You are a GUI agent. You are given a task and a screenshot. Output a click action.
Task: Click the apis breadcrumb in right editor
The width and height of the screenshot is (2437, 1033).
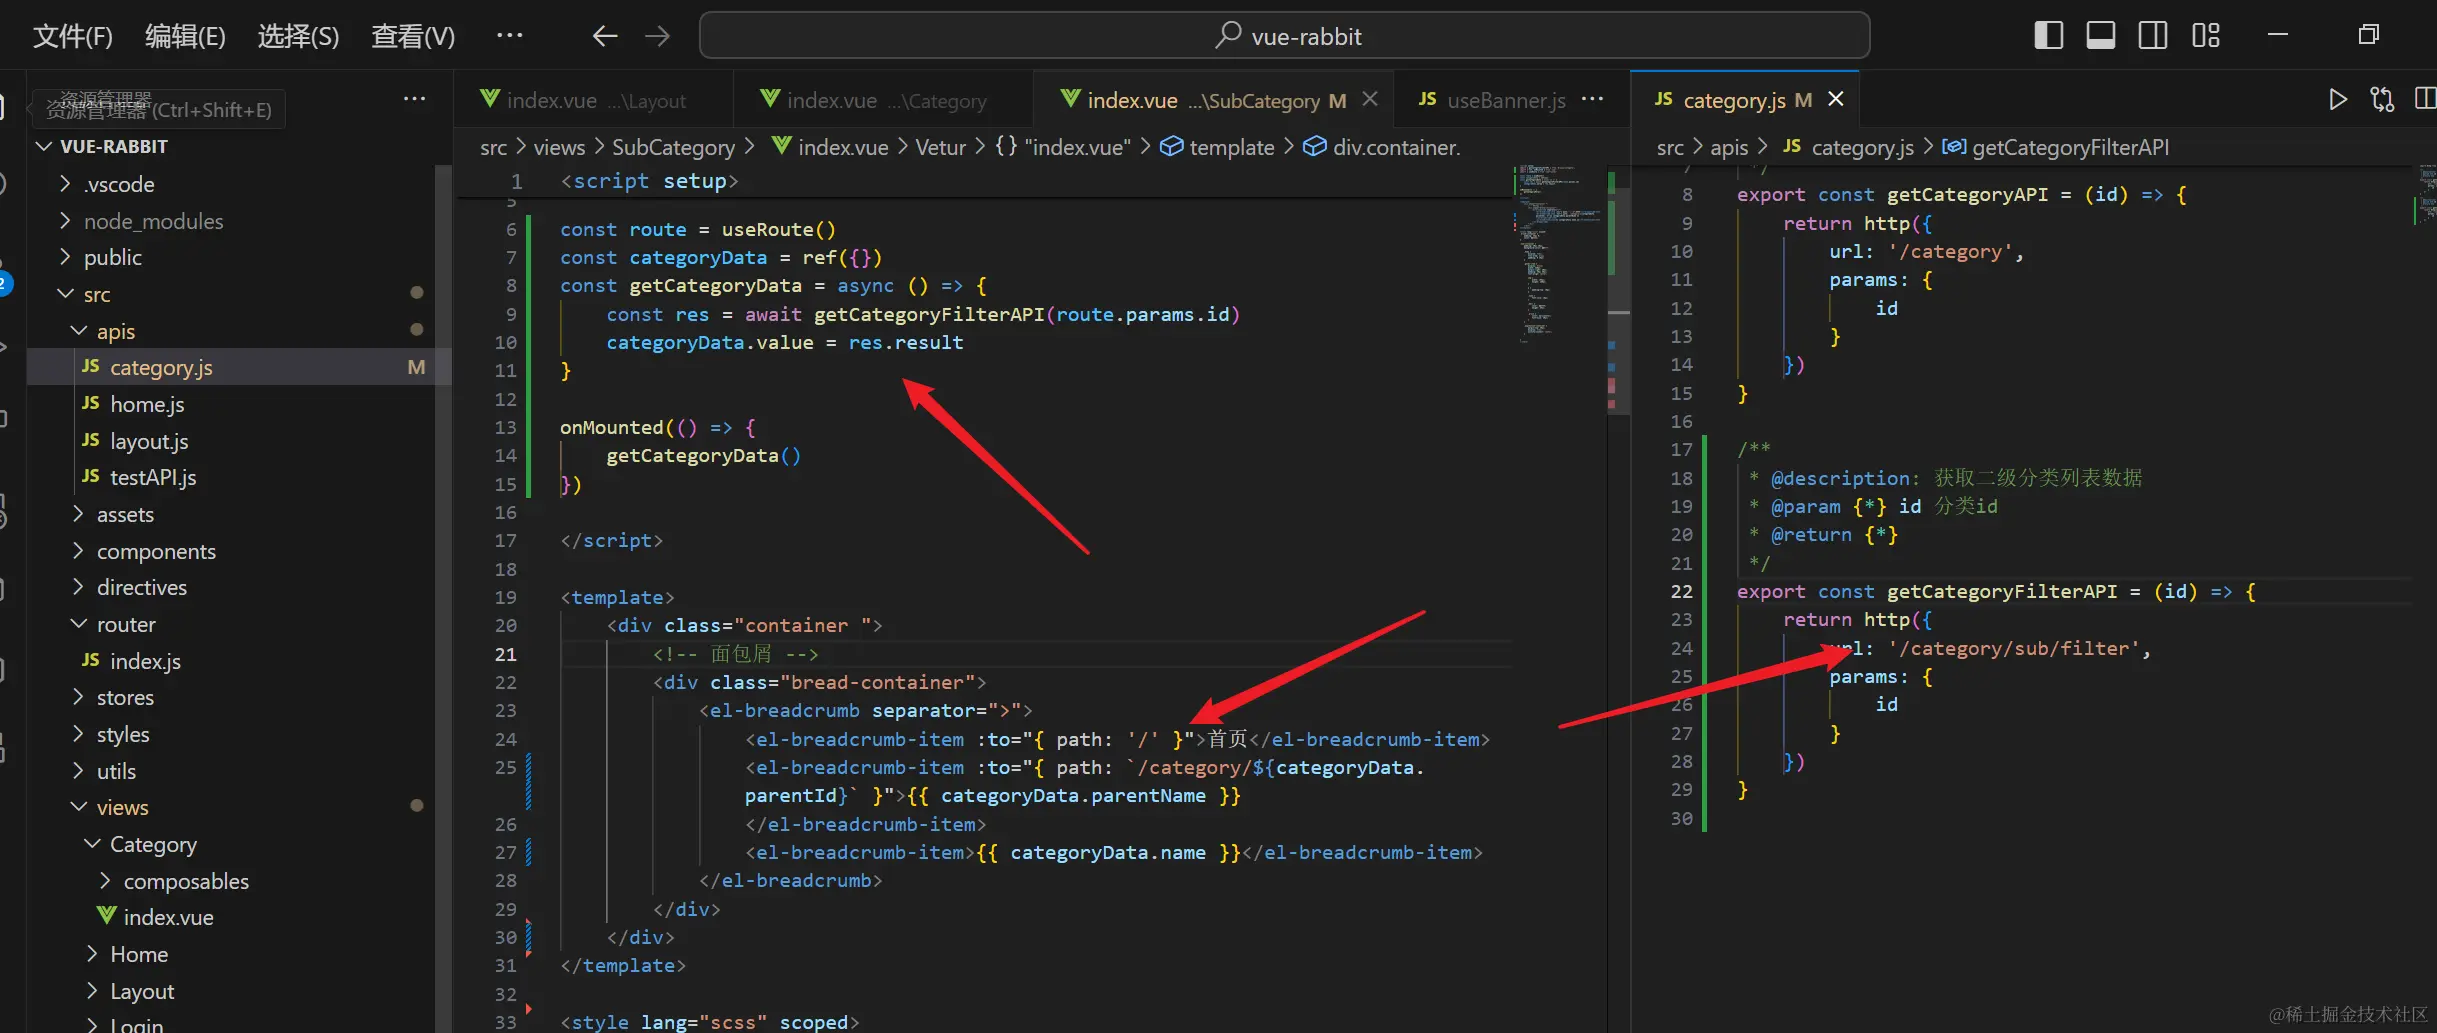1729,148
